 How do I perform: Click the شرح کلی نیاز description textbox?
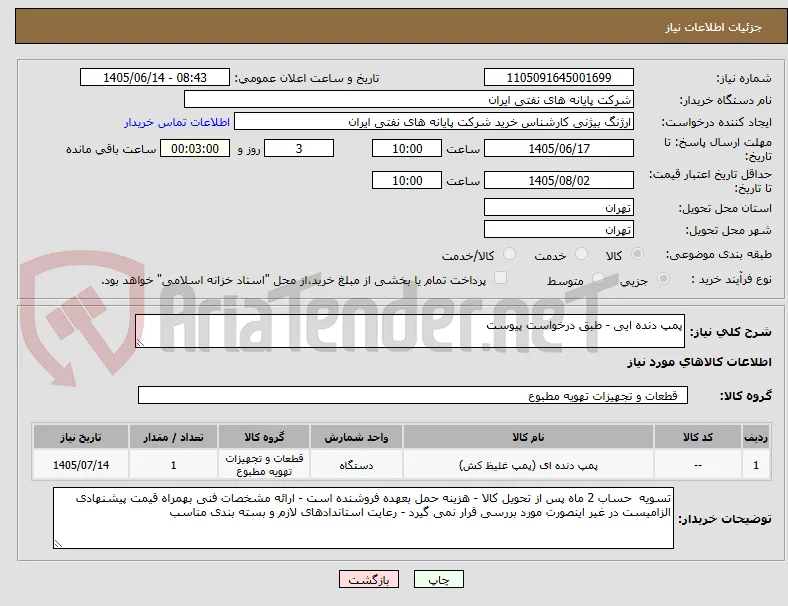[410, 331]
